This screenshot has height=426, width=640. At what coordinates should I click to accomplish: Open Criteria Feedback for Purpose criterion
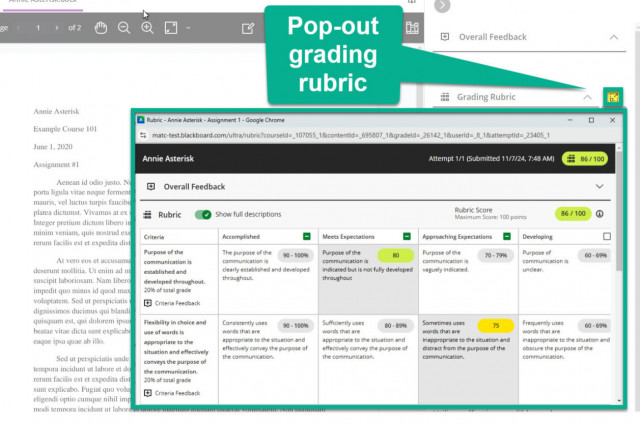point(172,303)
